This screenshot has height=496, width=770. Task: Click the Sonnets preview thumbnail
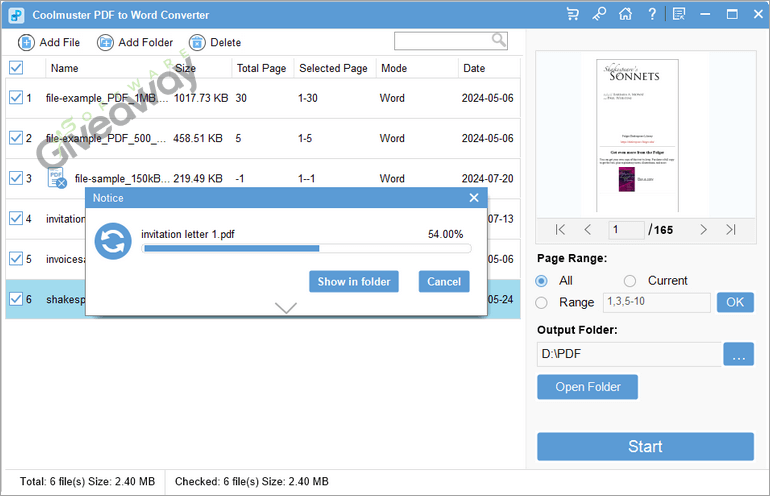click(x=637, y=135)
